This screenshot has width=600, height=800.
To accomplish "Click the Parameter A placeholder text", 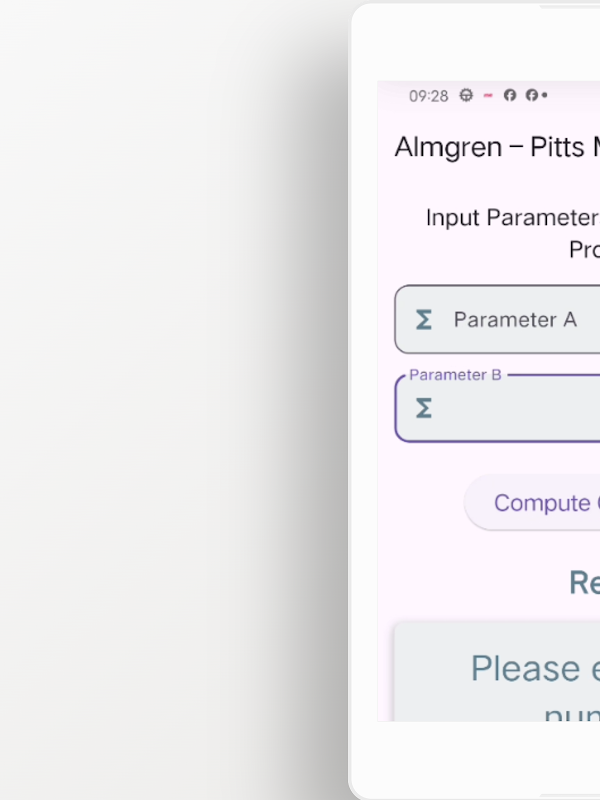I will tap(515, 320).
